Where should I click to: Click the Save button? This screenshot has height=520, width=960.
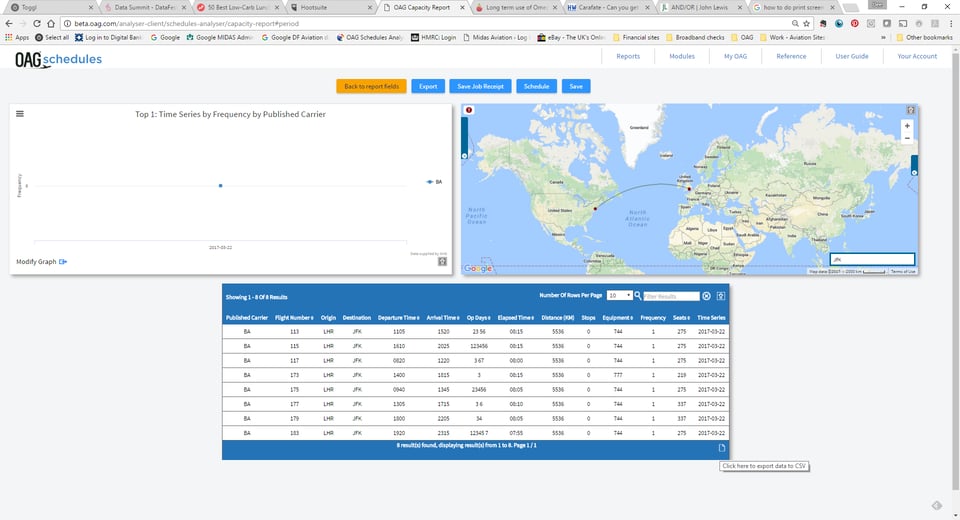[576, 86]
